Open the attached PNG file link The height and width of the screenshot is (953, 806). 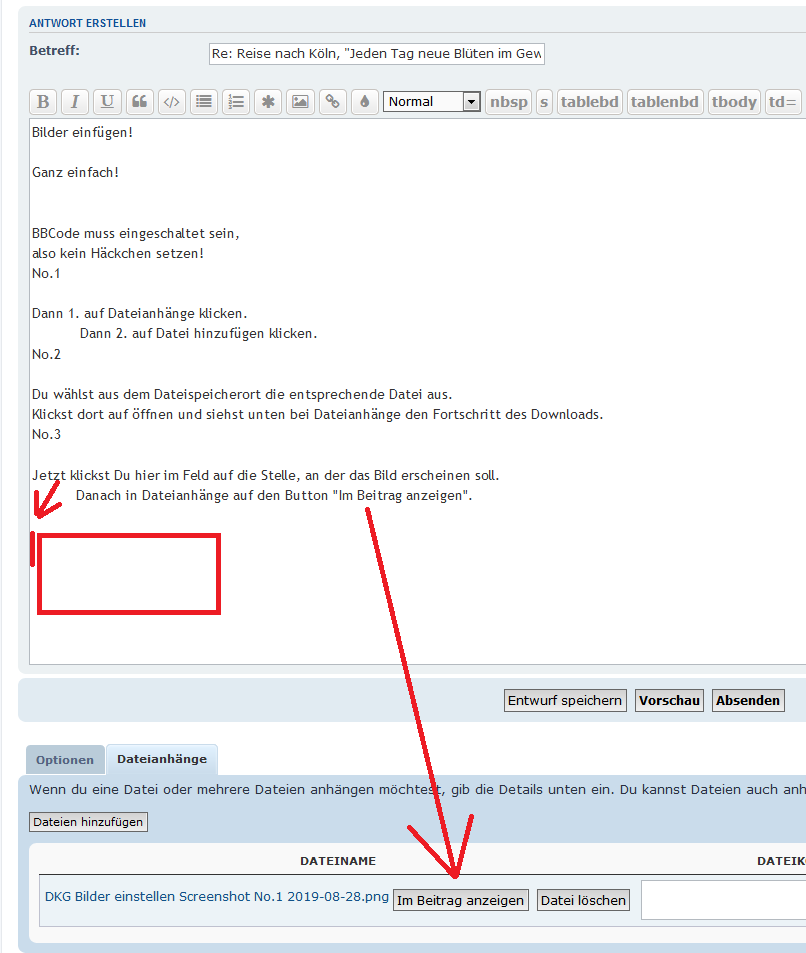(x=216, y=896)
